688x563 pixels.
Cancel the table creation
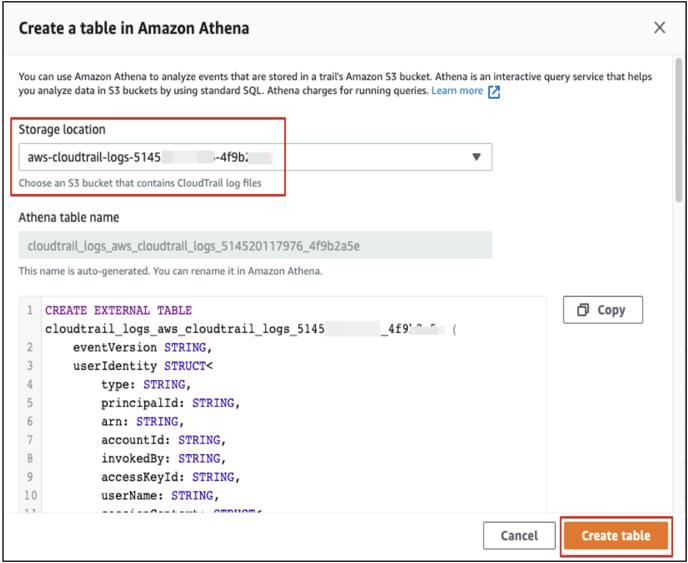coord(518,536)
